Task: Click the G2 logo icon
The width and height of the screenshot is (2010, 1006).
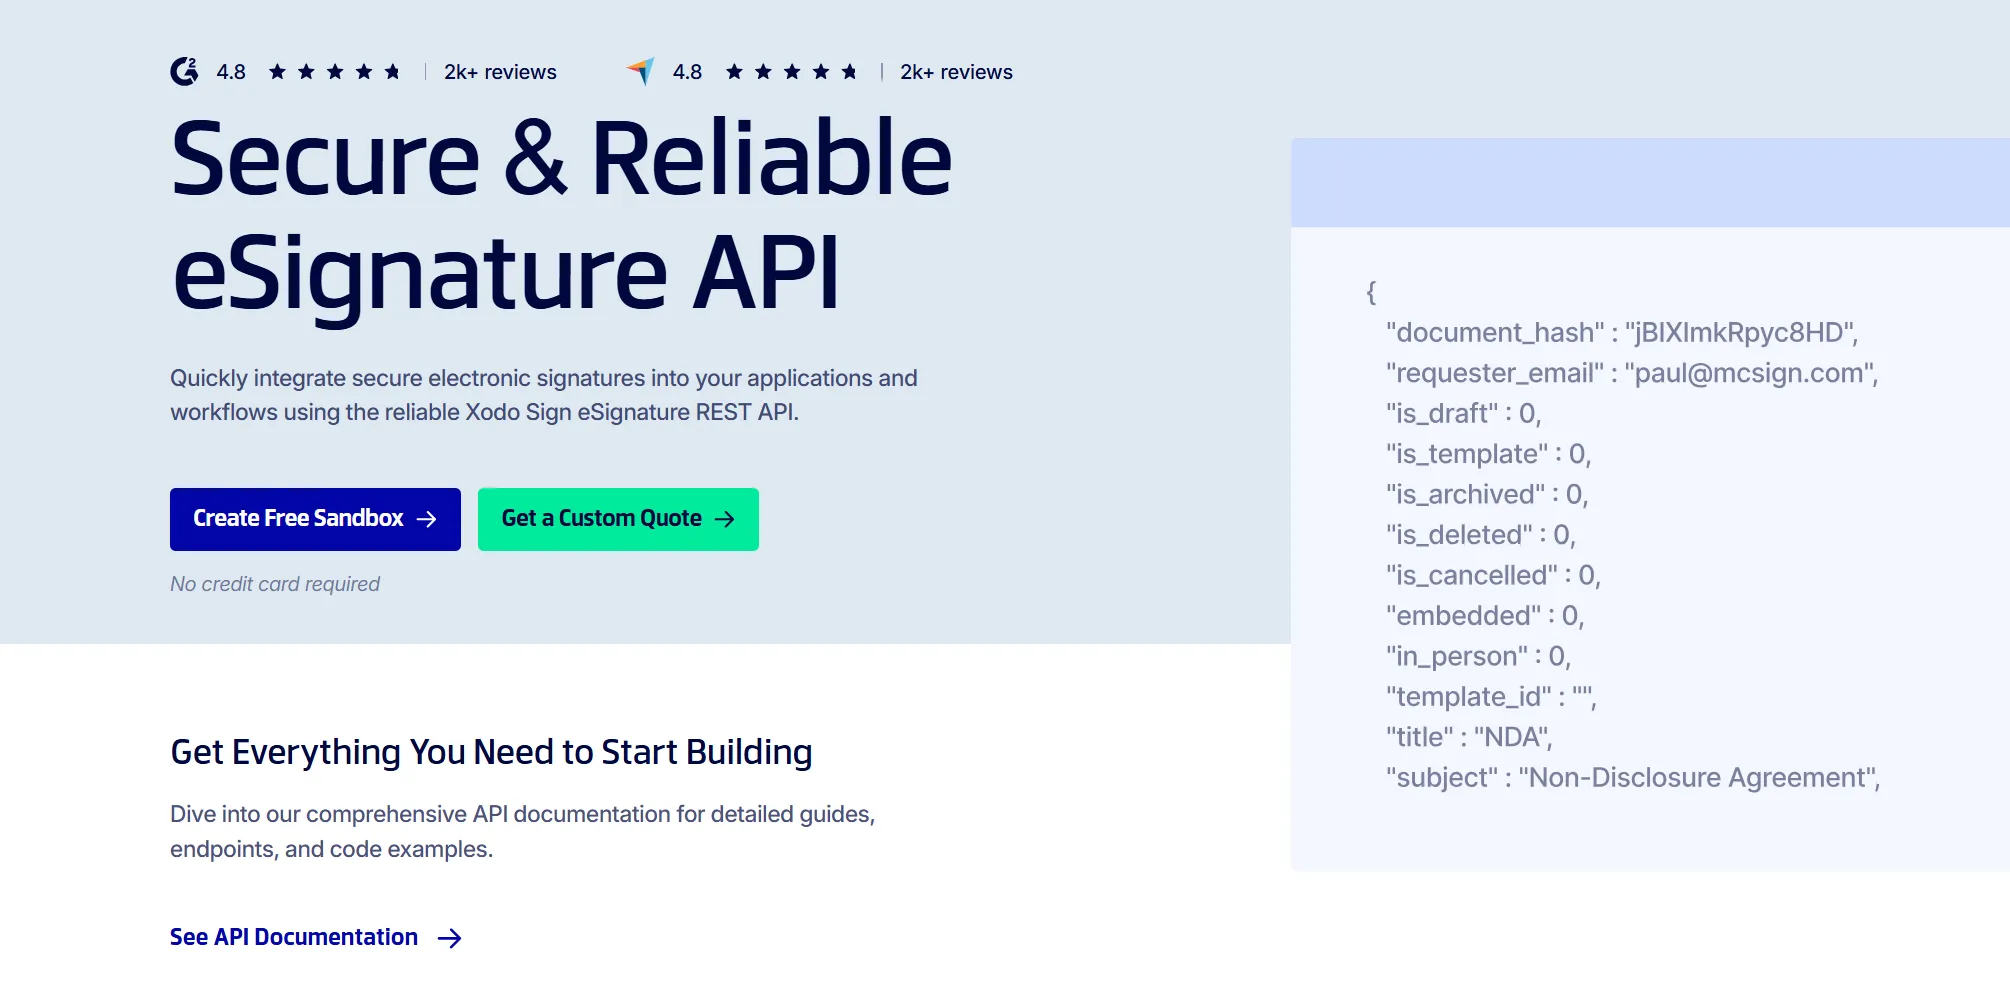Action: (x=184, y=71)
